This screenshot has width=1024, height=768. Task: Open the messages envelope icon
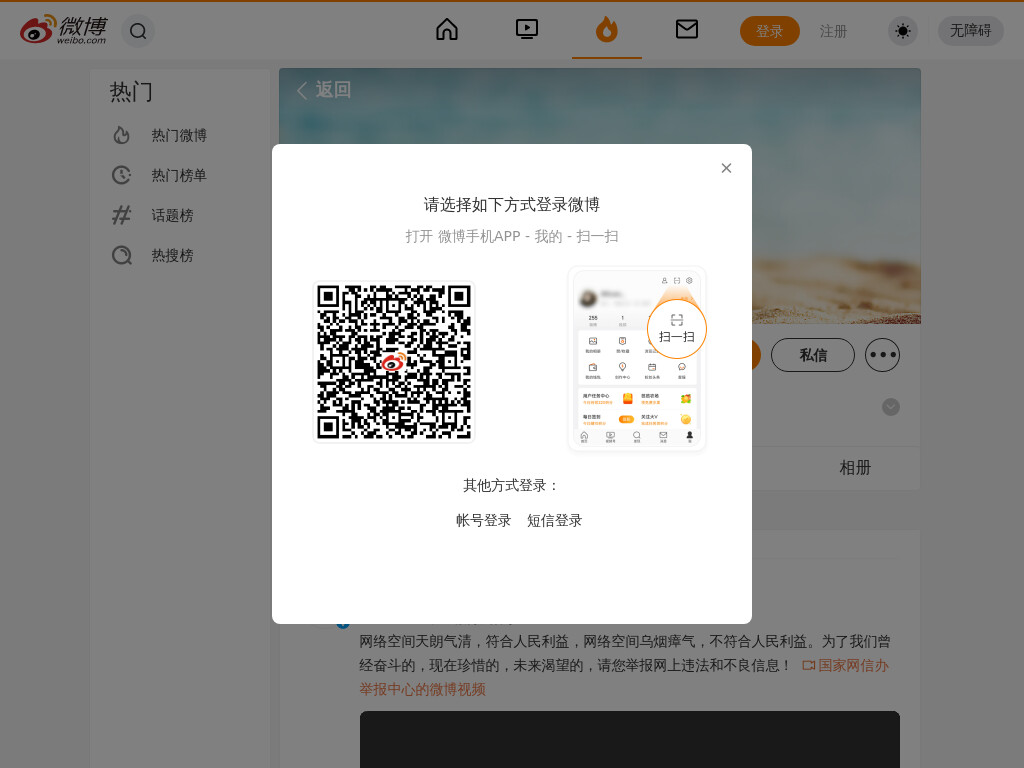(x=686, y=29)
